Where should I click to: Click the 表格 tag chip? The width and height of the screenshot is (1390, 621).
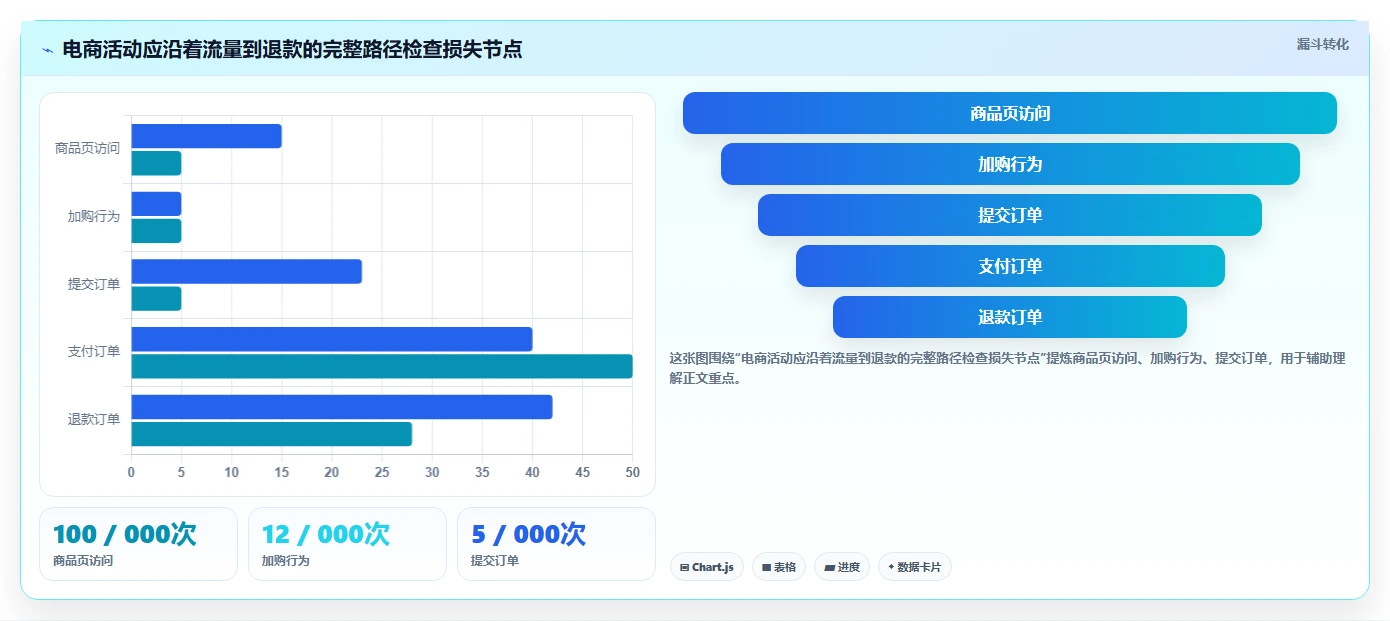(x=779, y=567)
